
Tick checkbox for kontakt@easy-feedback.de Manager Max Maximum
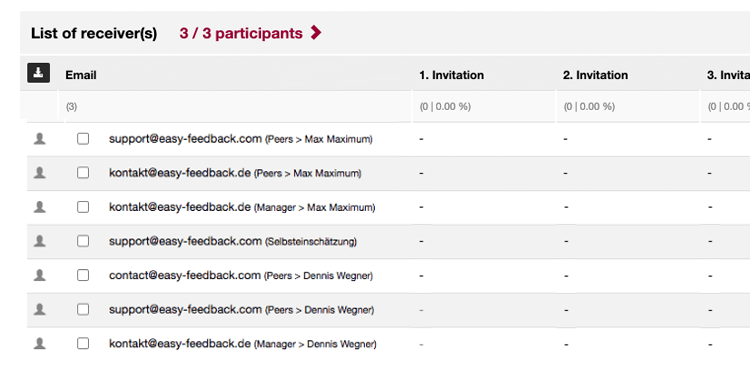83,207
